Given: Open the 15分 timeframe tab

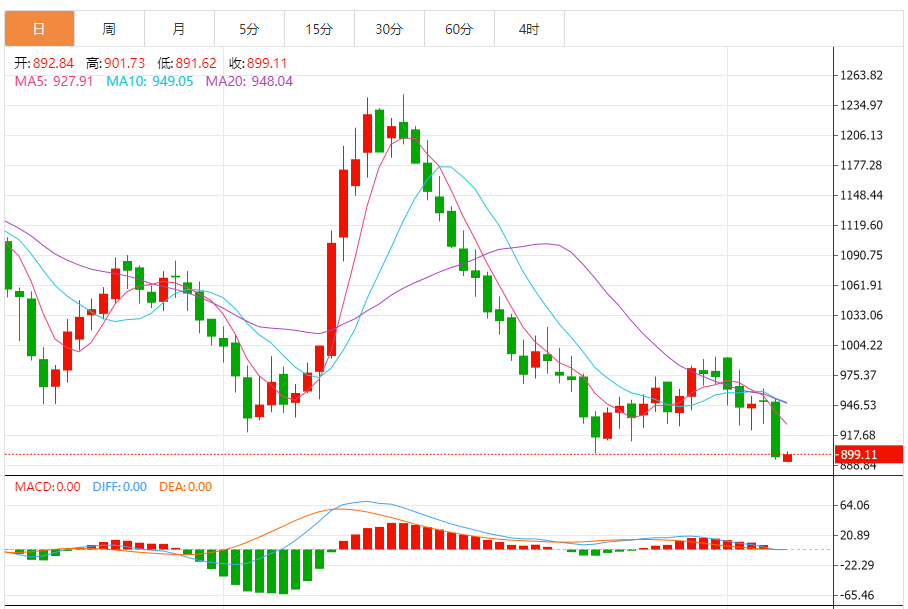Looking at the screenshot, I should (320, 29).
